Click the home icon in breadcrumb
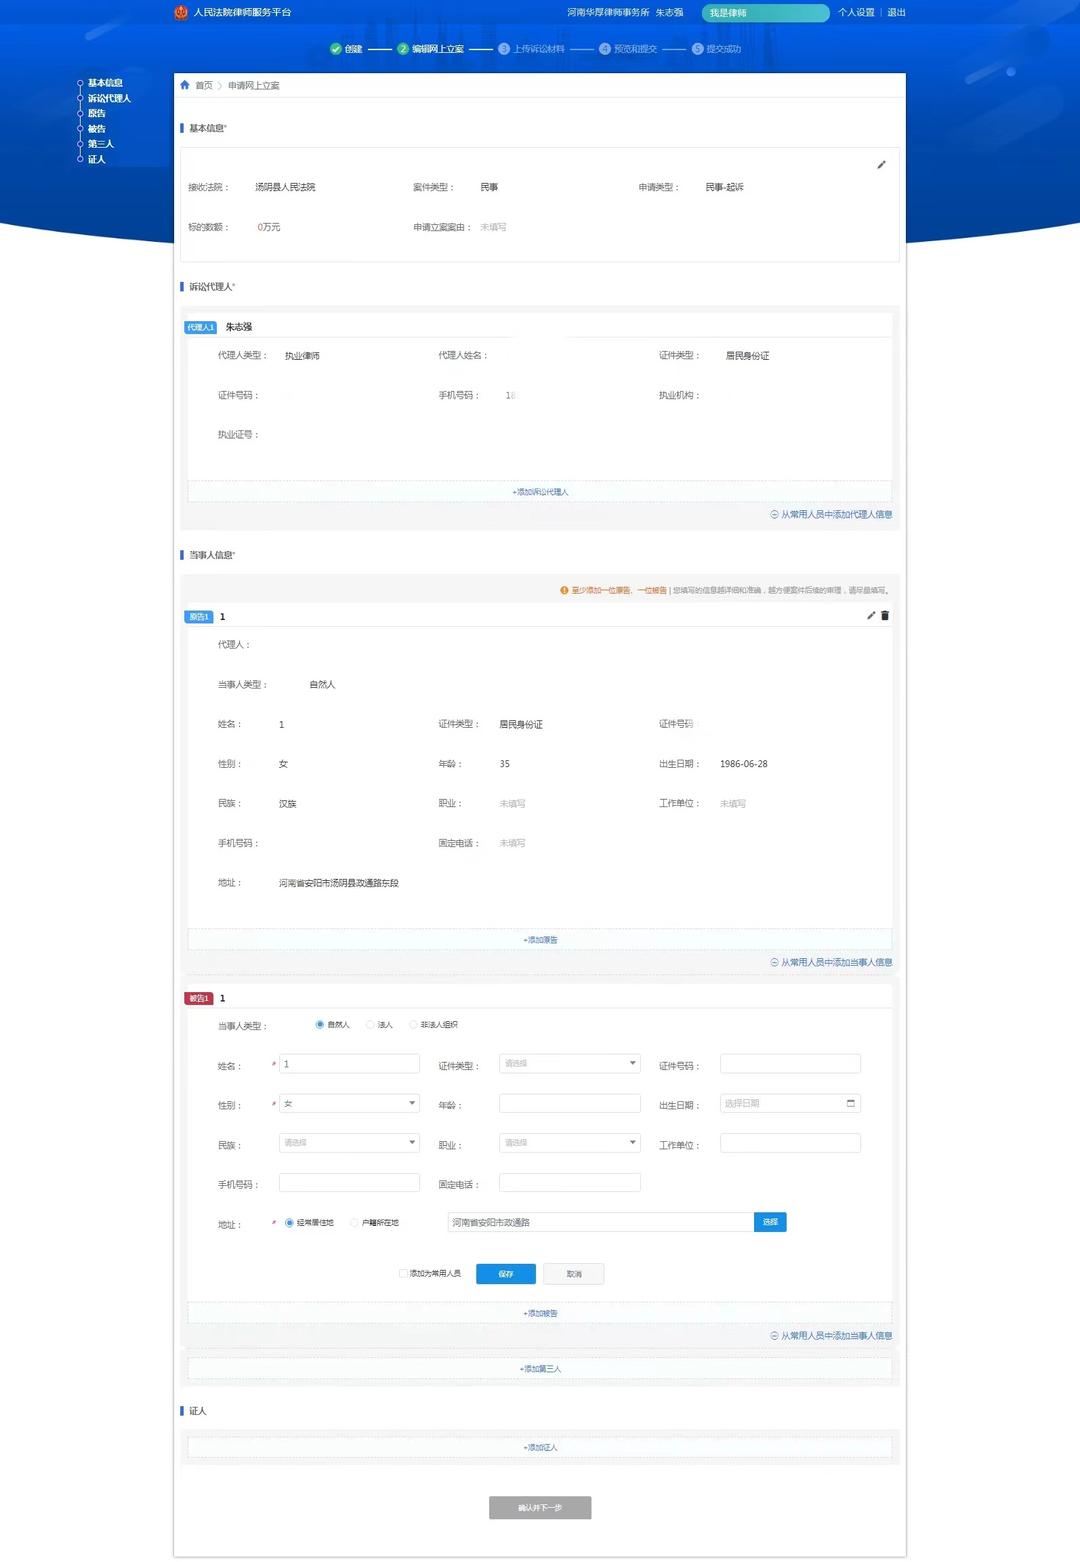The image size is (1080, 1562). click(185, 85)
